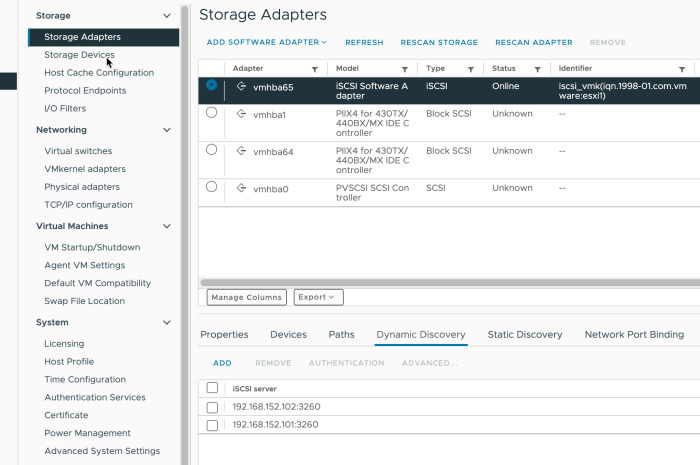The width and height of the screenshot is (700, 465).
Task: Select the vmhba0 radio button
Action: coord(211,186)
